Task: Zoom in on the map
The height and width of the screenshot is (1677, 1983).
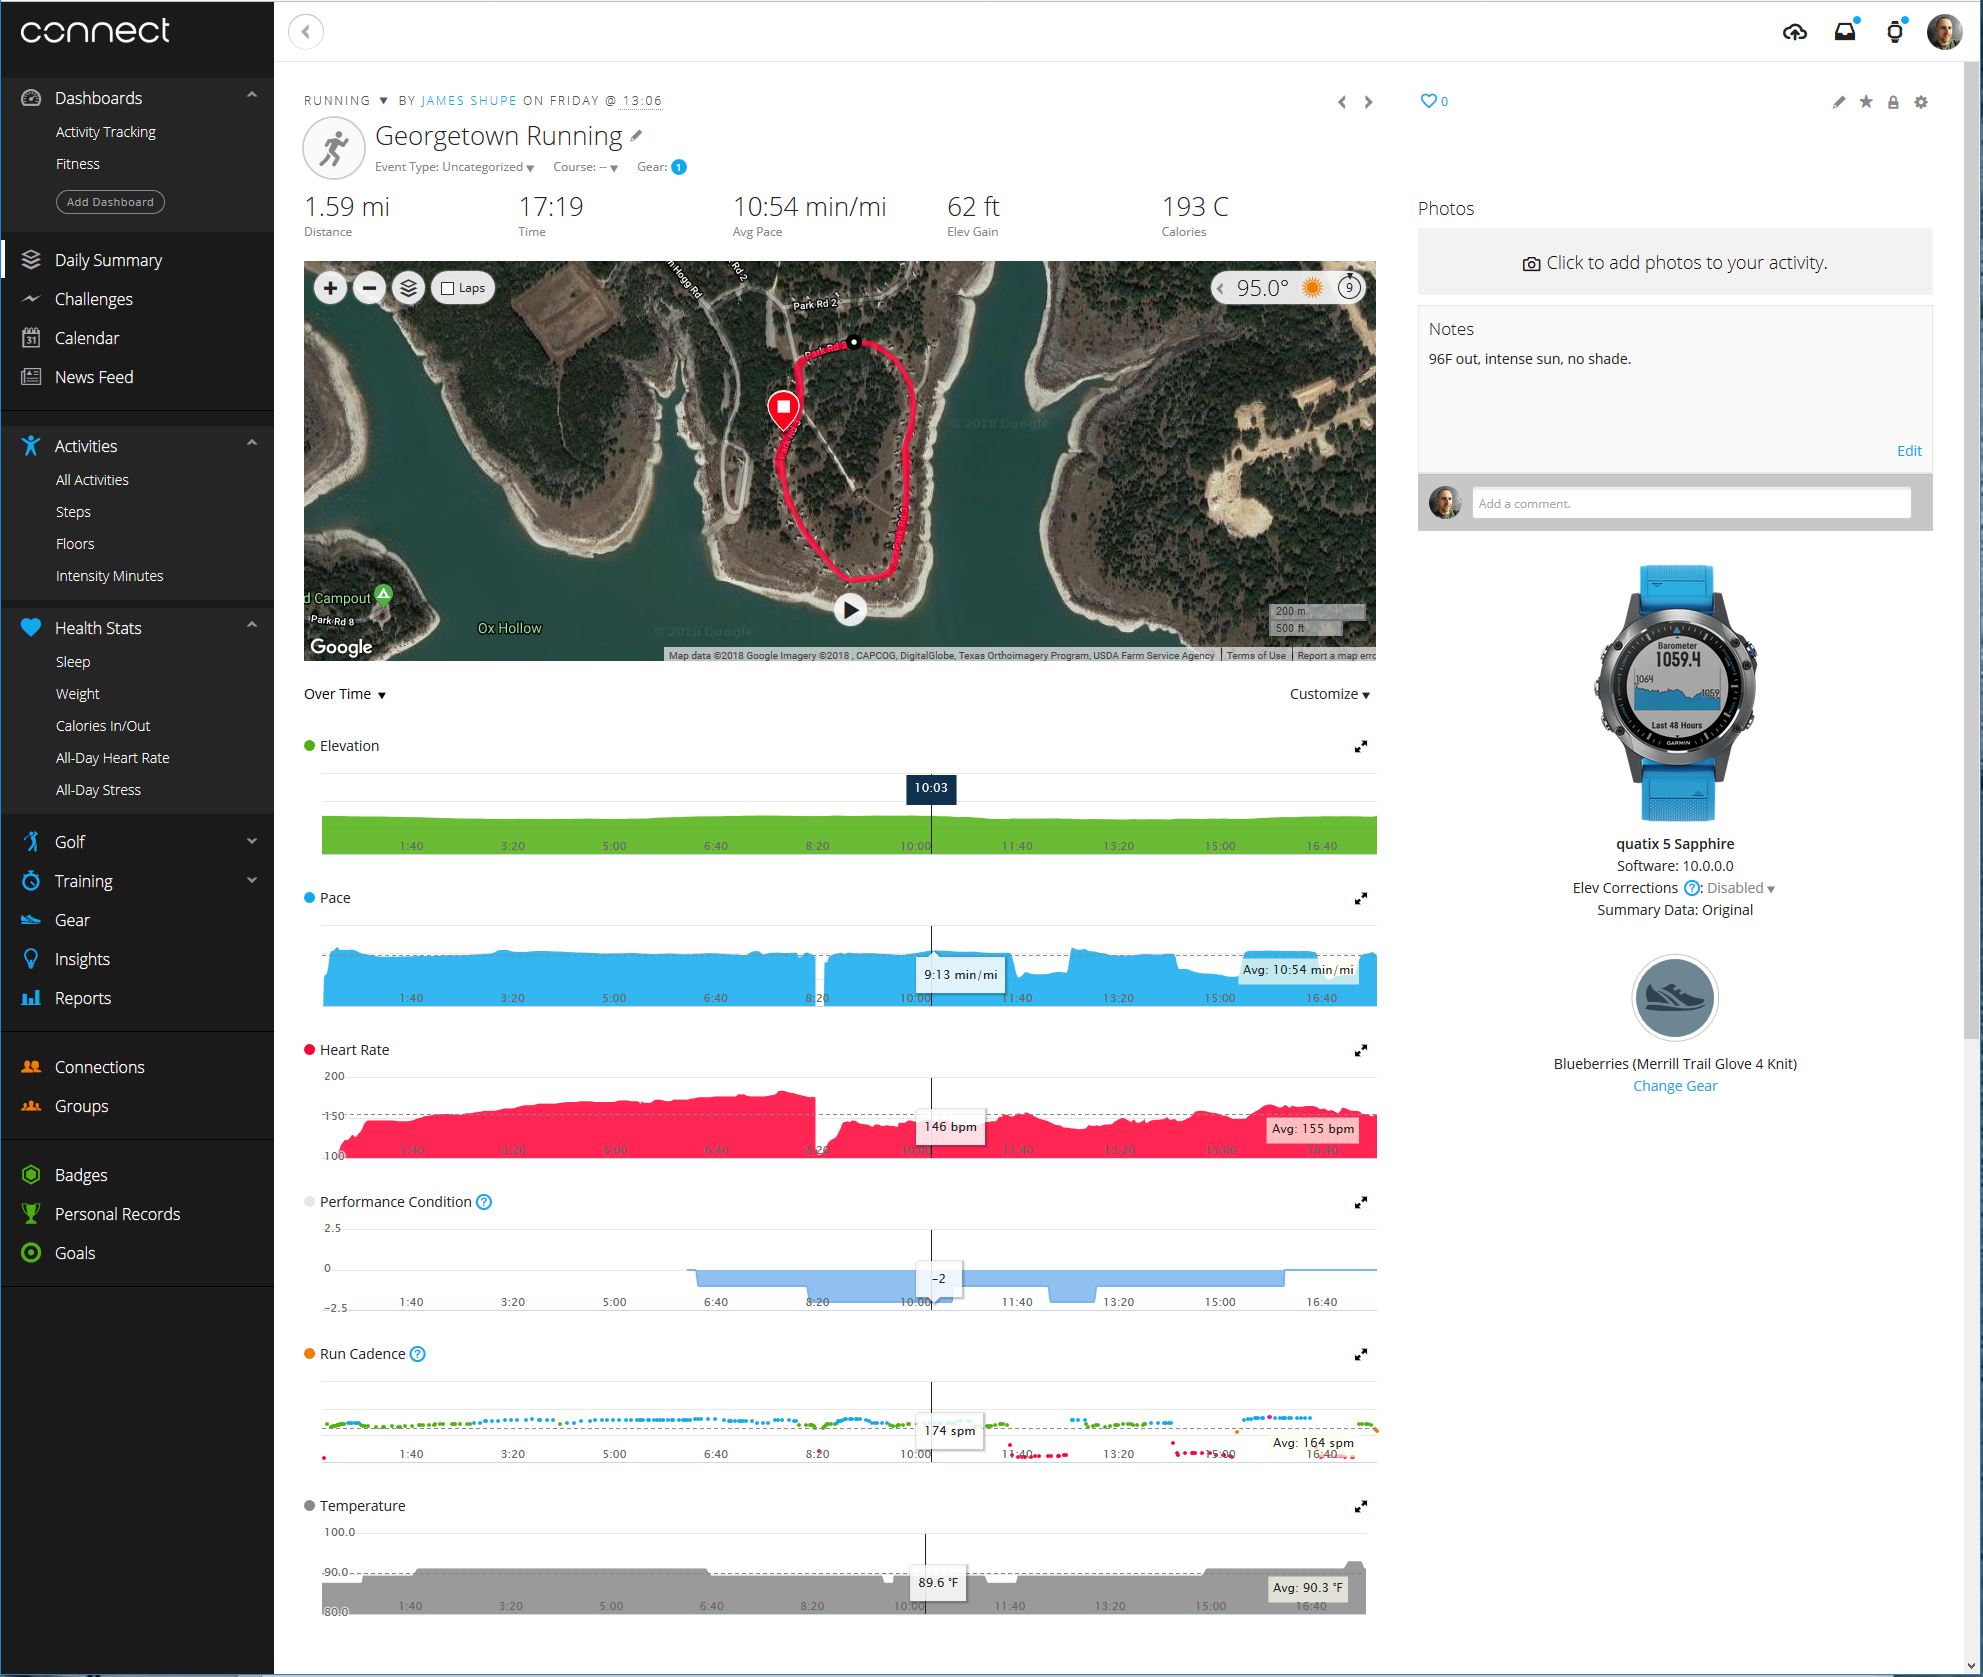Action: pos(330,288)
